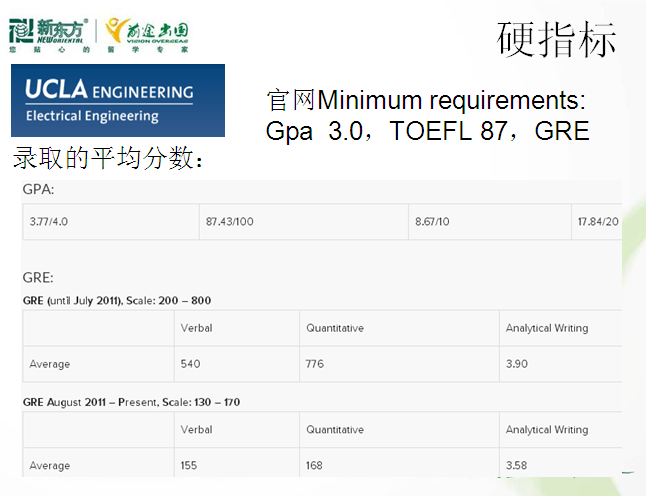Click the Electrical Engineering subtitle text
Screen dimensions: 646x496
(92, 116)
